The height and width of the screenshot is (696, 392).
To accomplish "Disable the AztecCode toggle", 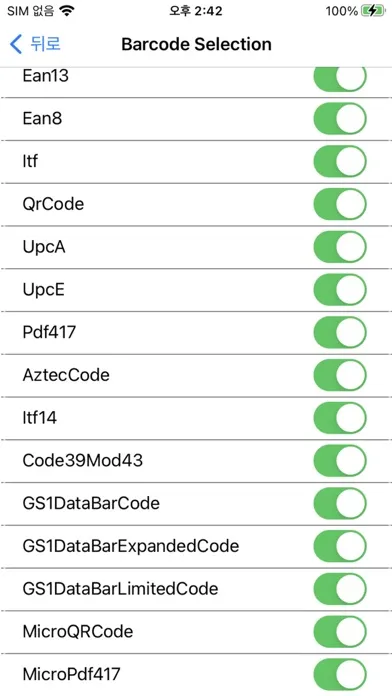I will point(340,375).
